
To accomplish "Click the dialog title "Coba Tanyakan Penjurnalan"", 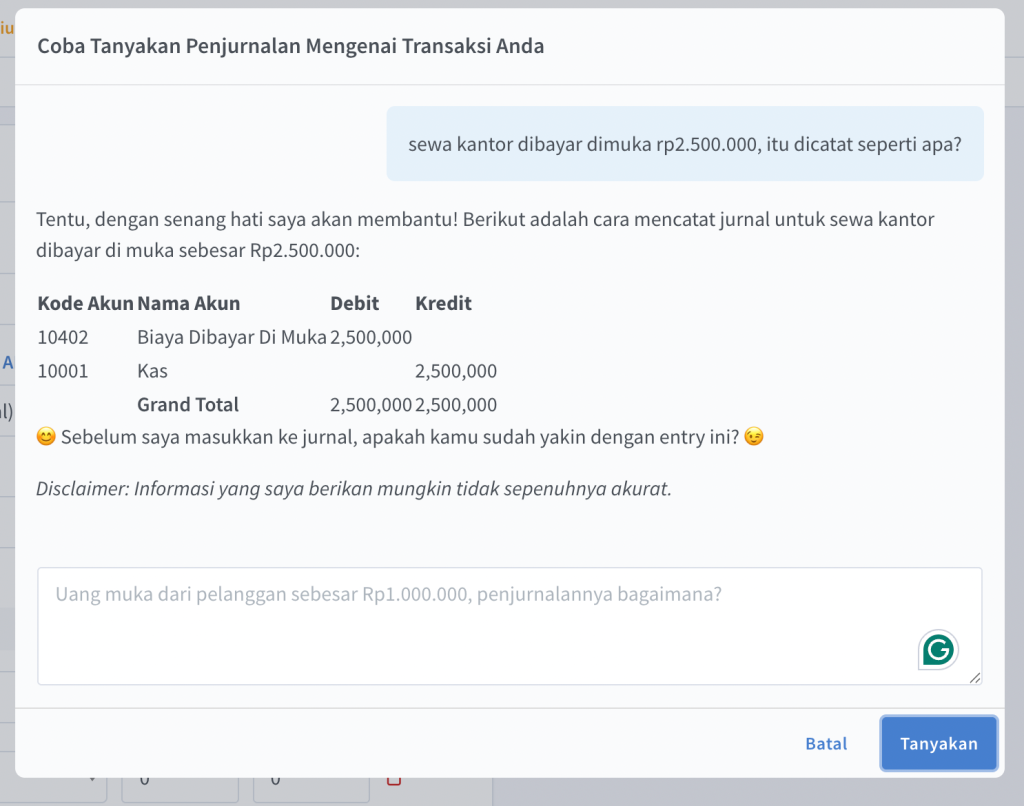I will 290,46.
